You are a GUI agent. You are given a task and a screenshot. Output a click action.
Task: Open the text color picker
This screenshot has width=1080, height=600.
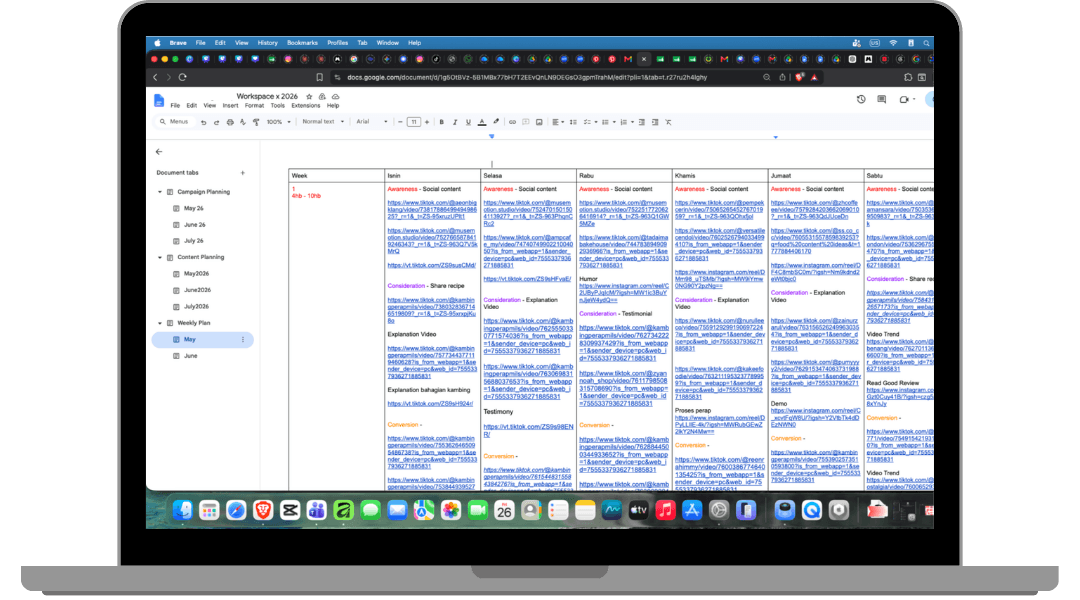click(x=482, y=122)
